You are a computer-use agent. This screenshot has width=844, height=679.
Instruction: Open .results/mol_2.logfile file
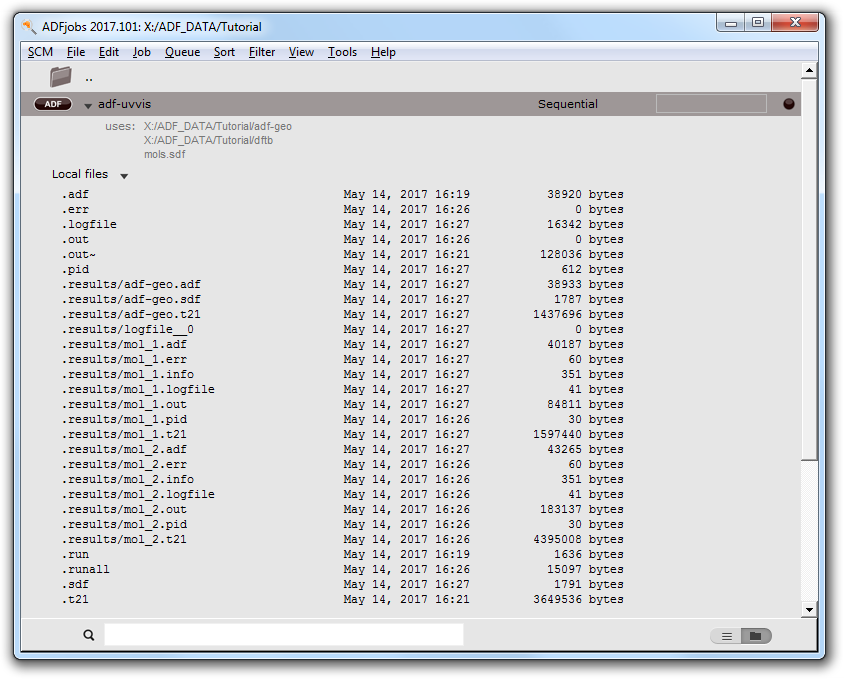pyautogui.click(x=138, y=495)
